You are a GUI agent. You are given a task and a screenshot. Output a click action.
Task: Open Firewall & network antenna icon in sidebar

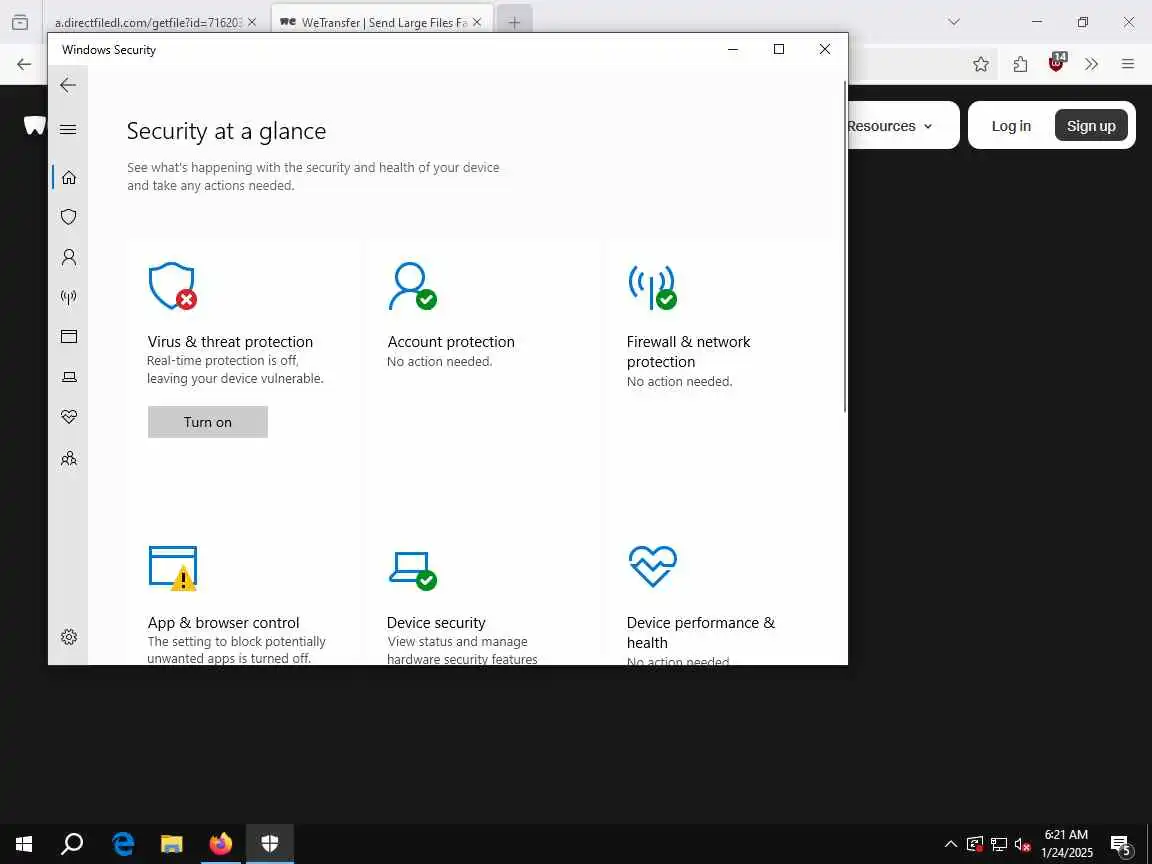pyautogui.click(x=68, y=297)
